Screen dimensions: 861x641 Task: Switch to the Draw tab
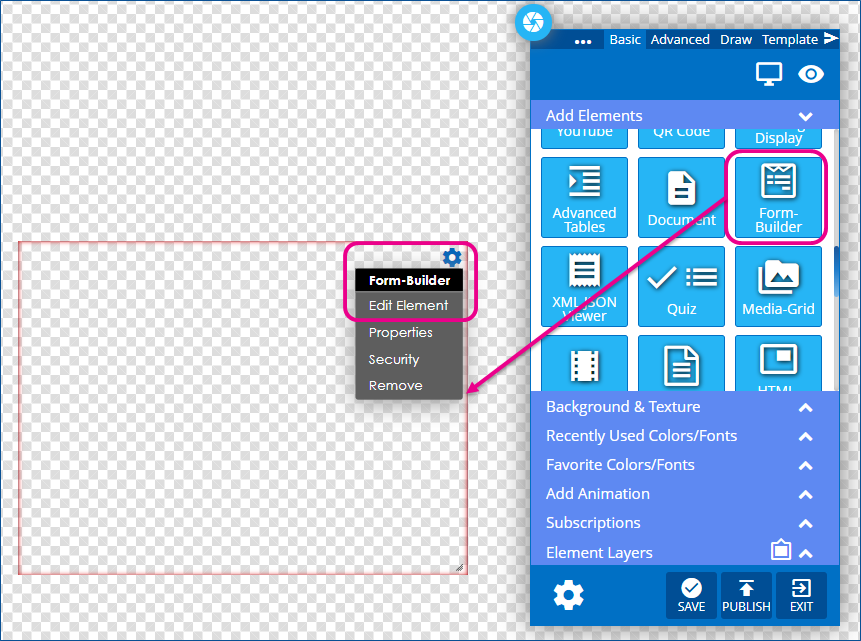(736, 40)
